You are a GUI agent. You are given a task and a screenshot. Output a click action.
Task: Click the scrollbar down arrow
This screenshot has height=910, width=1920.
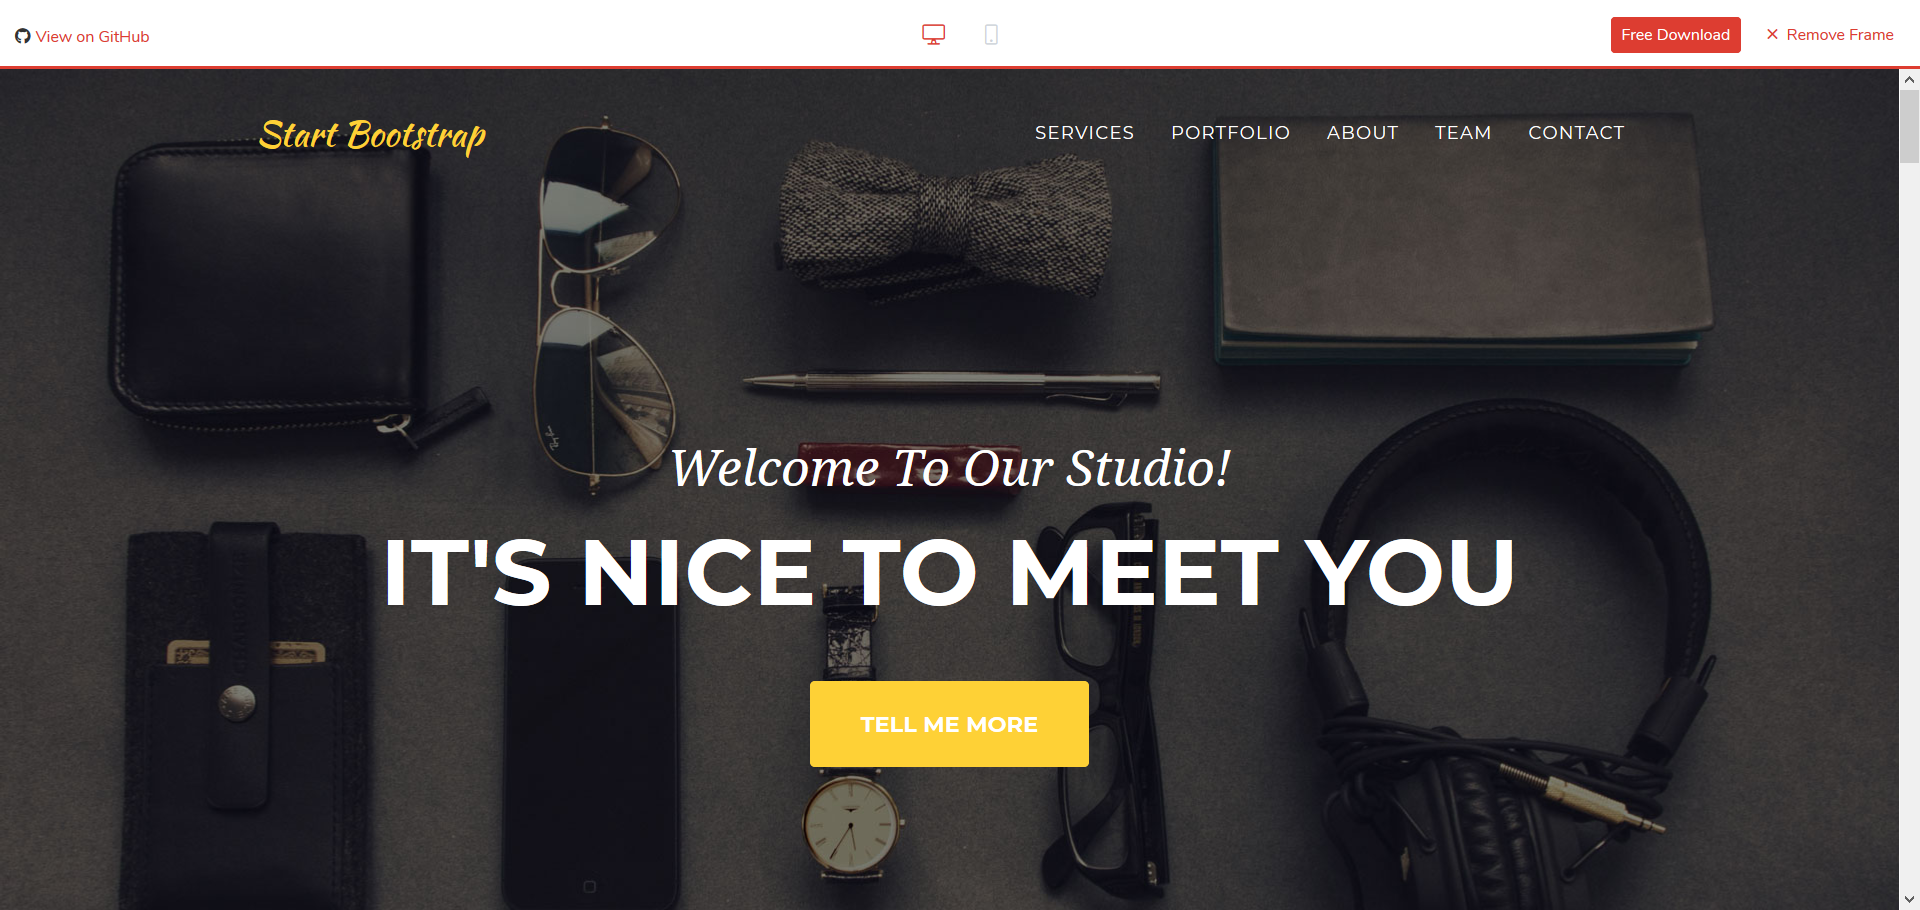pyautogui.click(x=1909, y=899)
